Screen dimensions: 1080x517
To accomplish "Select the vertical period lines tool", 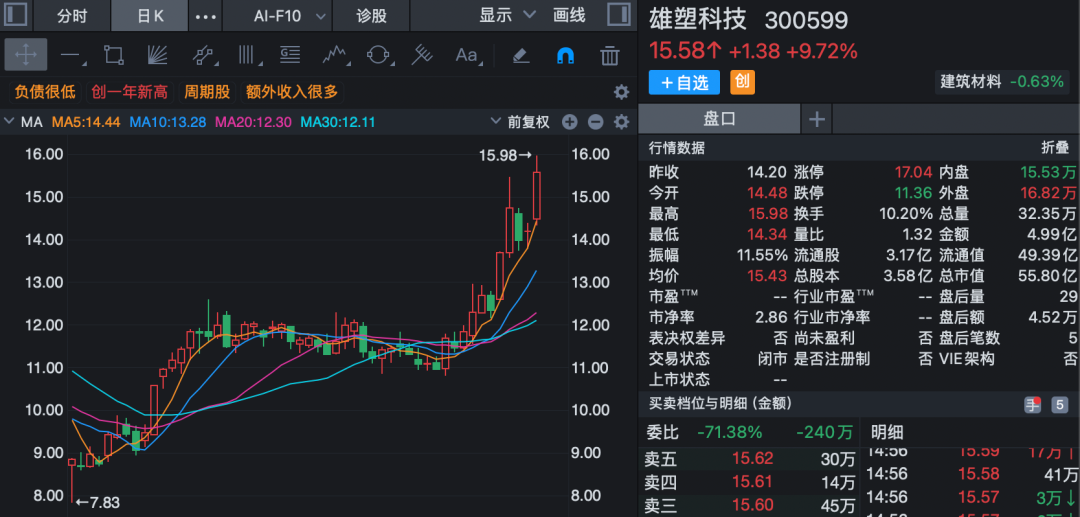I will pos(246,55).
